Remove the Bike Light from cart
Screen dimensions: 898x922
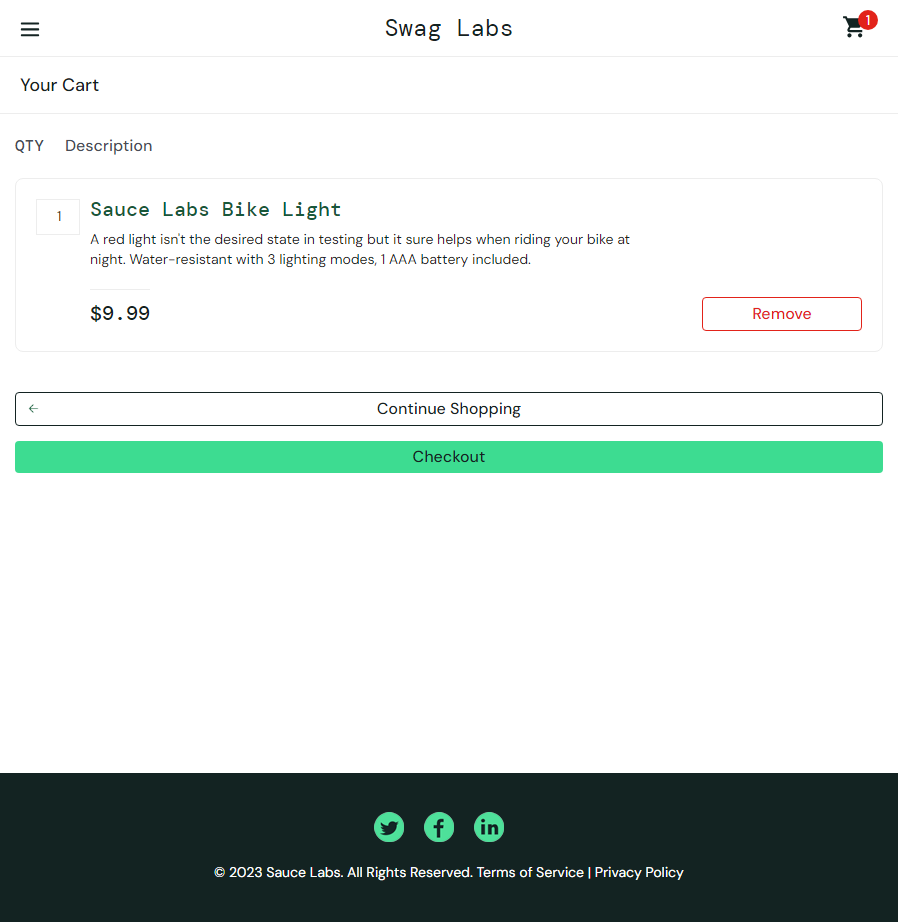(x=782, y=314)
